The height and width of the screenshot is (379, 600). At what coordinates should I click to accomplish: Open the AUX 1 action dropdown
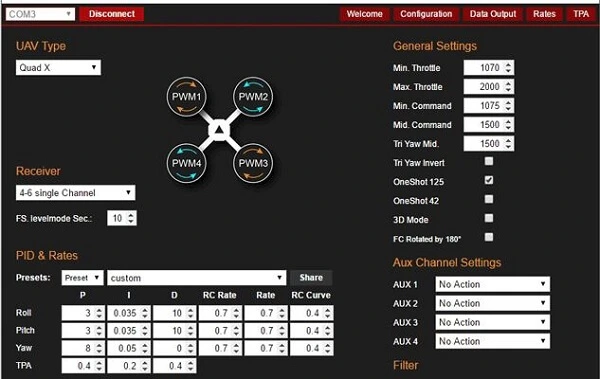point(492,284)
